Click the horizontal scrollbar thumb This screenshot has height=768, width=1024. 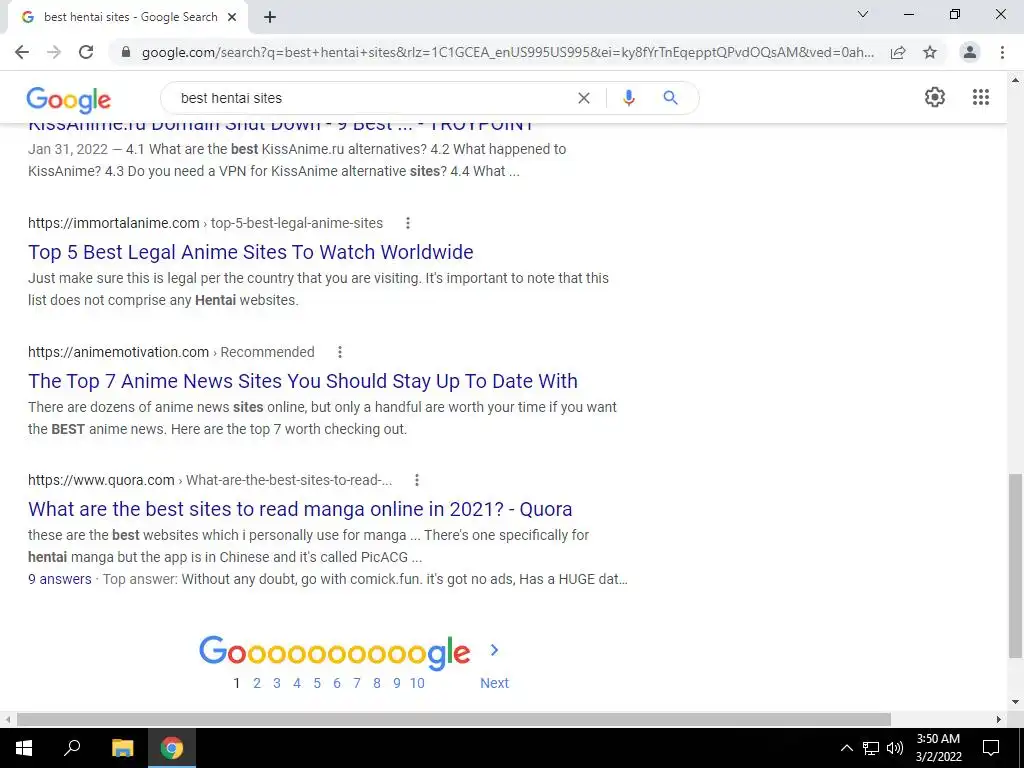coord(454,719)
